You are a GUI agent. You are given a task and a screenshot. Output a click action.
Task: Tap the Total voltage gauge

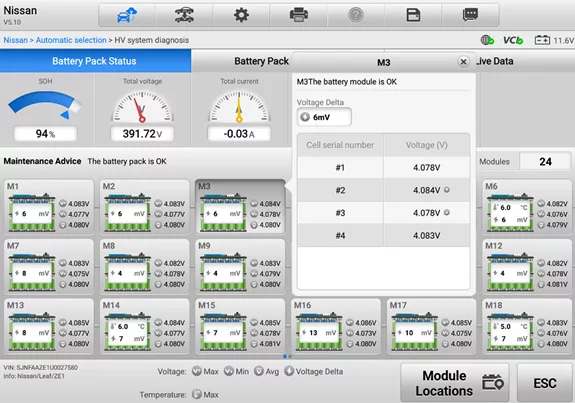click(x=142, y=106)
